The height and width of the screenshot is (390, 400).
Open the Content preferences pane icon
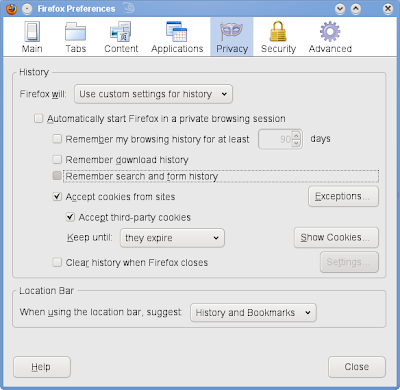(x=121, y=32)
